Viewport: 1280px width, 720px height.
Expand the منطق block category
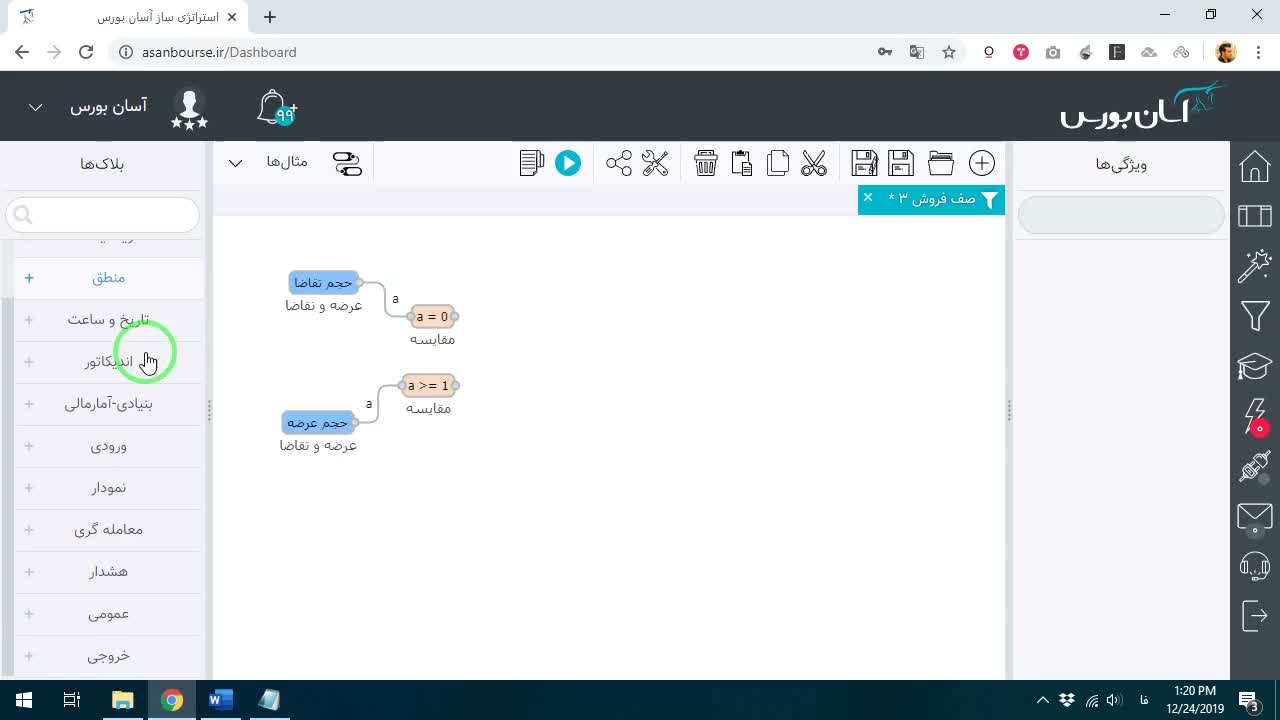pyautogui.click(x=108, y=278)
